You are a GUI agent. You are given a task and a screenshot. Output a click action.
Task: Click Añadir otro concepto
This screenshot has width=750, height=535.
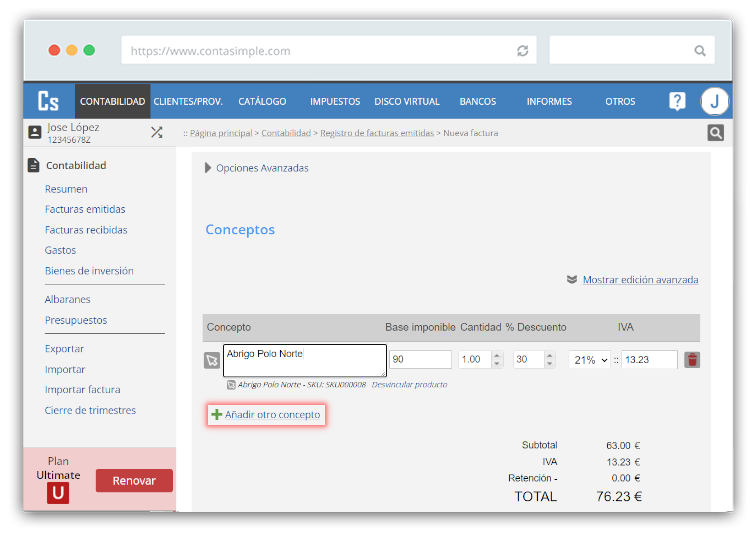point(266,415)
